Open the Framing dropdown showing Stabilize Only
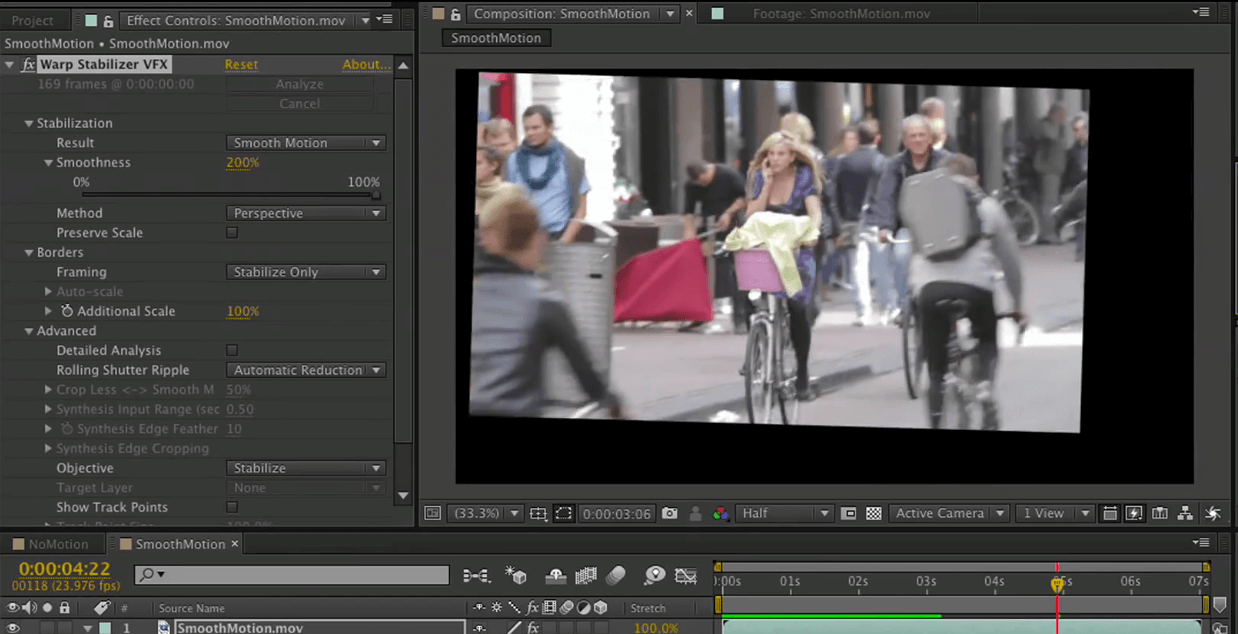 pyautogui.click(x=306, y=272)
